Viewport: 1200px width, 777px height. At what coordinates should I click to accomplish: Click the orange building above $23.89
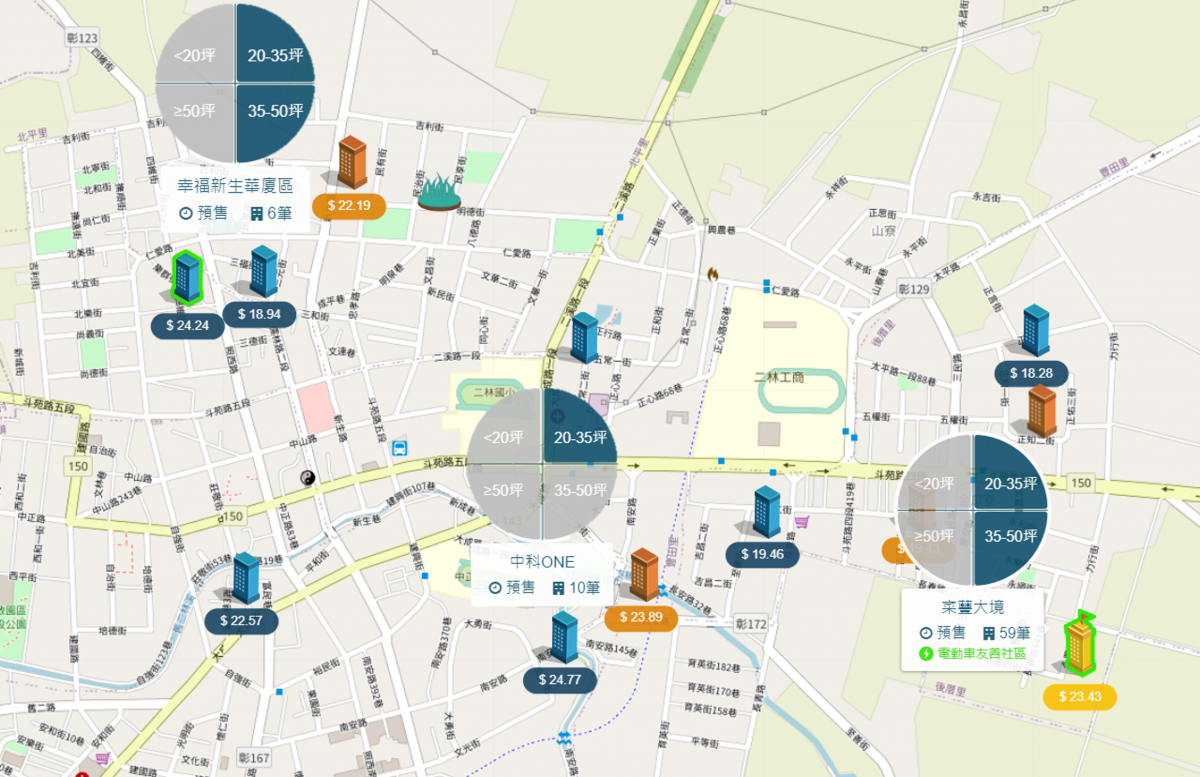tap(644, 574)
